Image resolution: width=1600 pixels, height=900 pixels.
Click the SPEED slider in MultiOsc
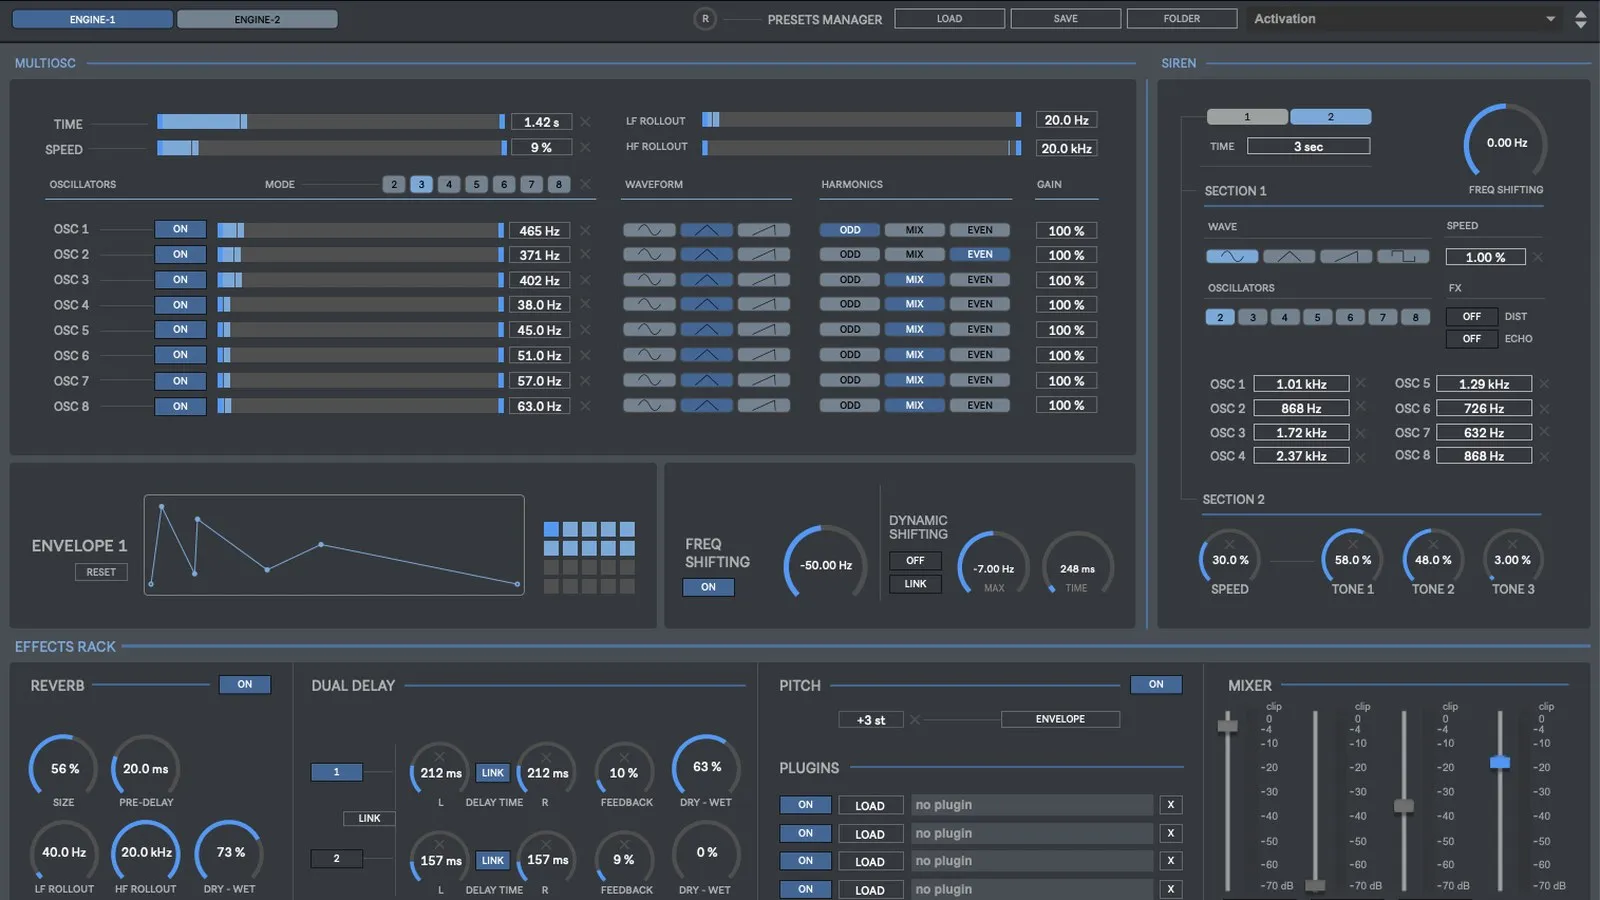(x=331, y=148)
